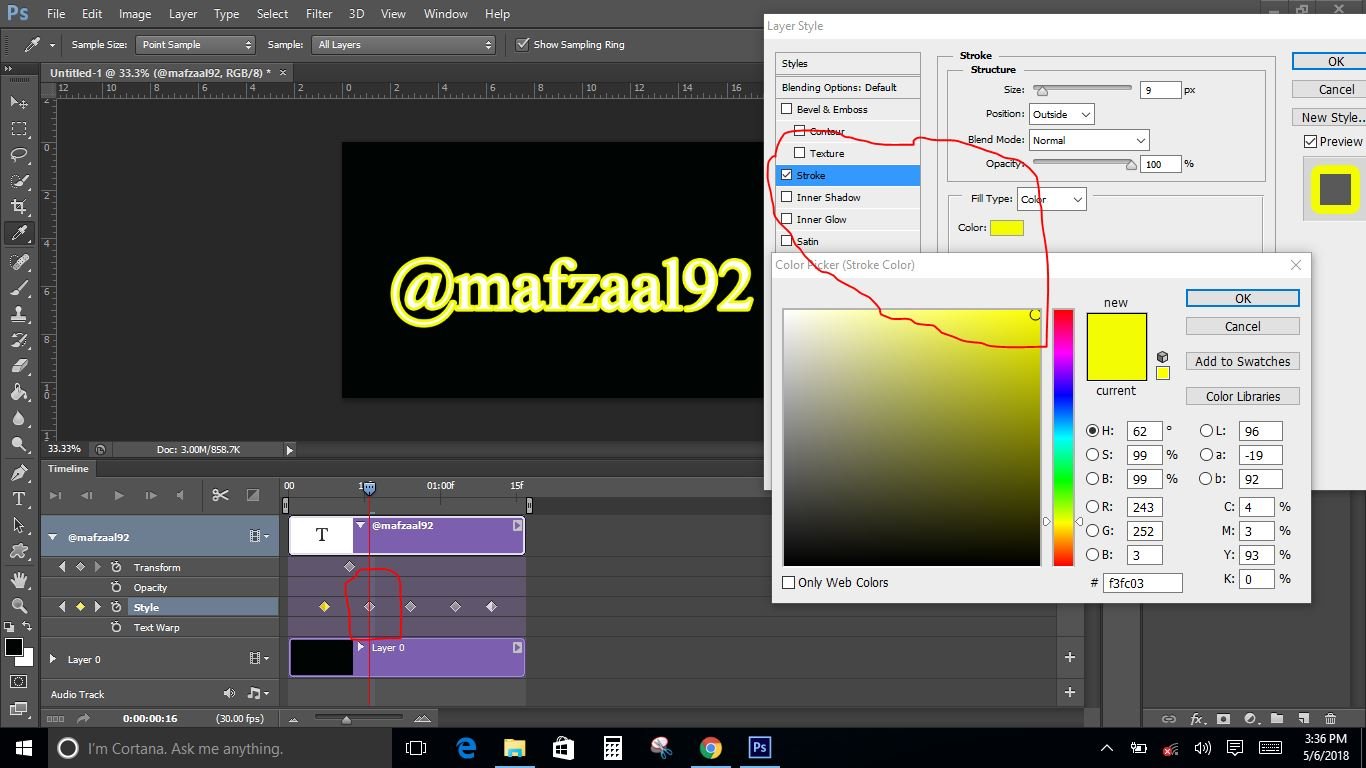1366x768 pixels.
Task: Enable the Bevel & Emboss checkbox
Action: click(x=786, y=109)
